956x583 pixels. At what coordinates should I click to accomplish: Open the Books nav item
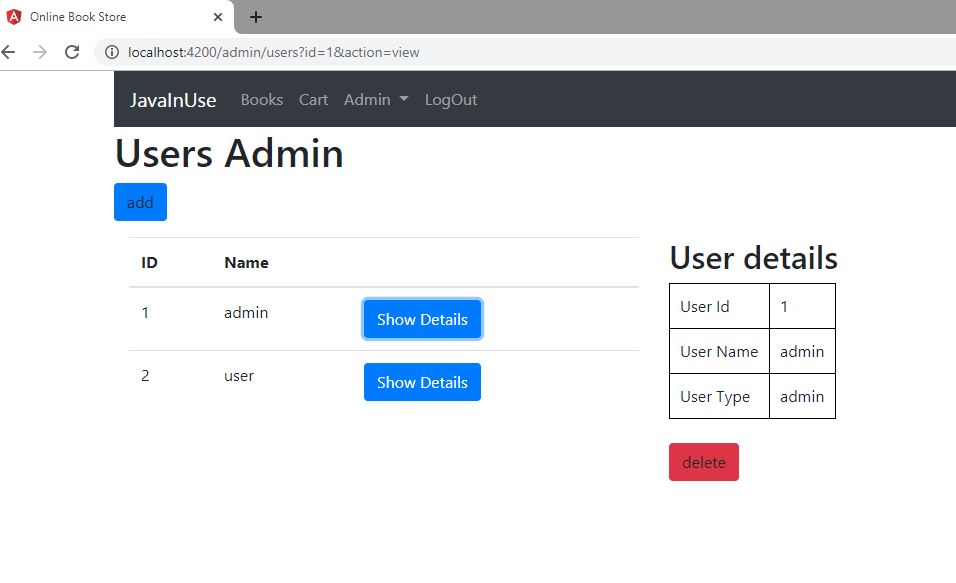coord(262,99)
